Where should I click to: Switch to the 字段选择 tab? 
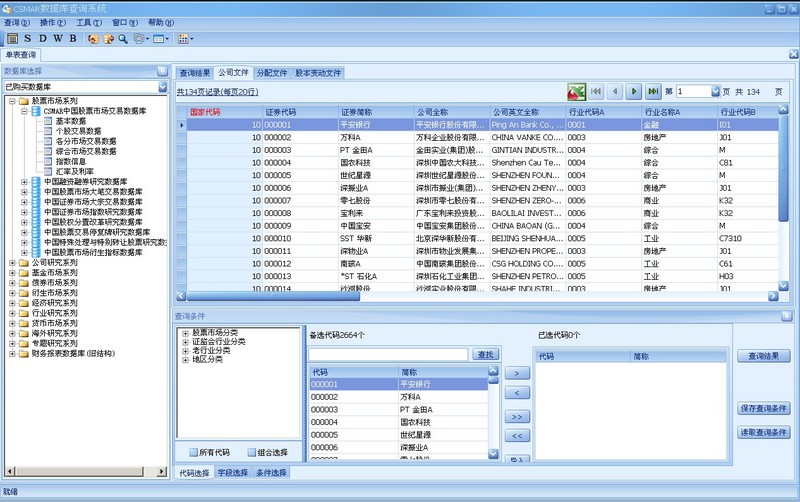[233, 473]
